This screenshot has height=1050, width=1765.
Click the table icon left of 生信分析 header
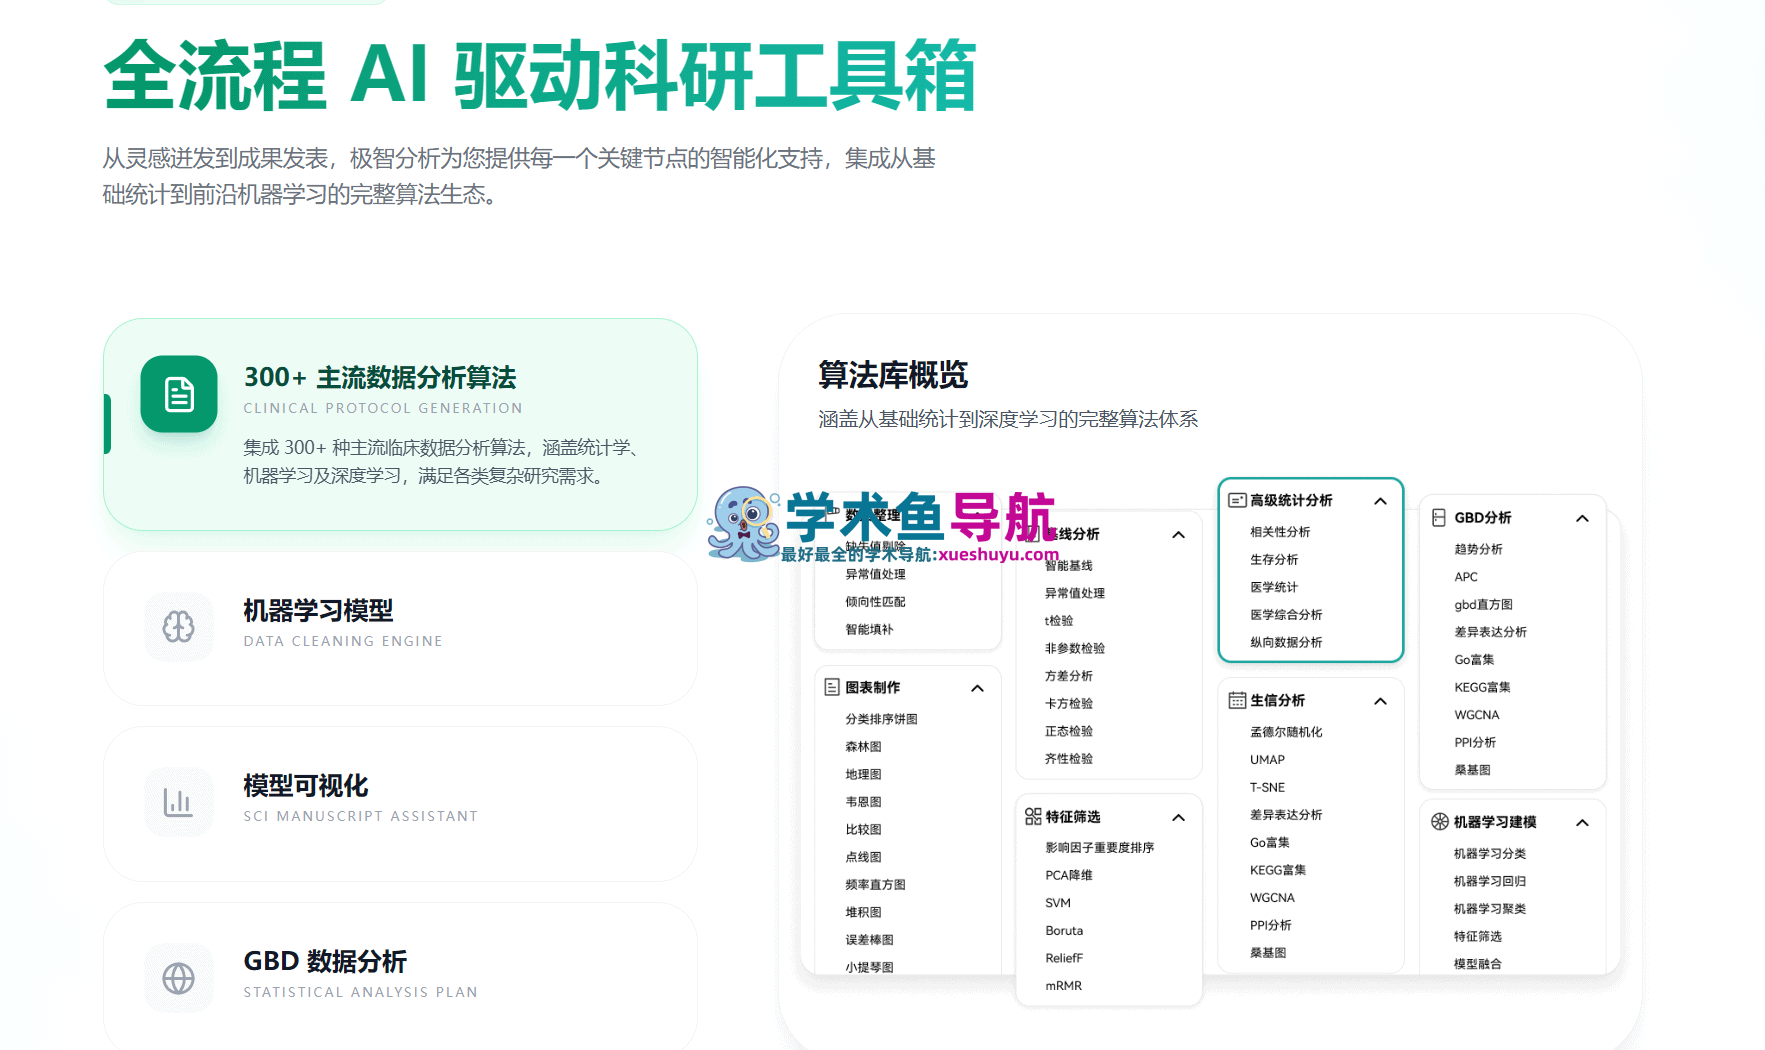1237,700
